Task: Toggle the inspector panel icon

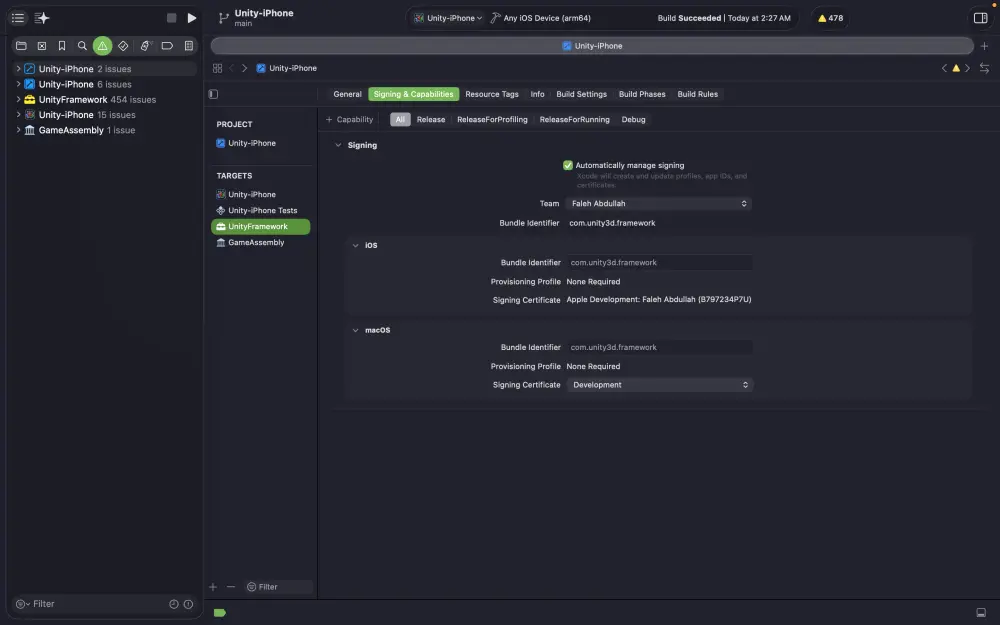Action: 980,18
